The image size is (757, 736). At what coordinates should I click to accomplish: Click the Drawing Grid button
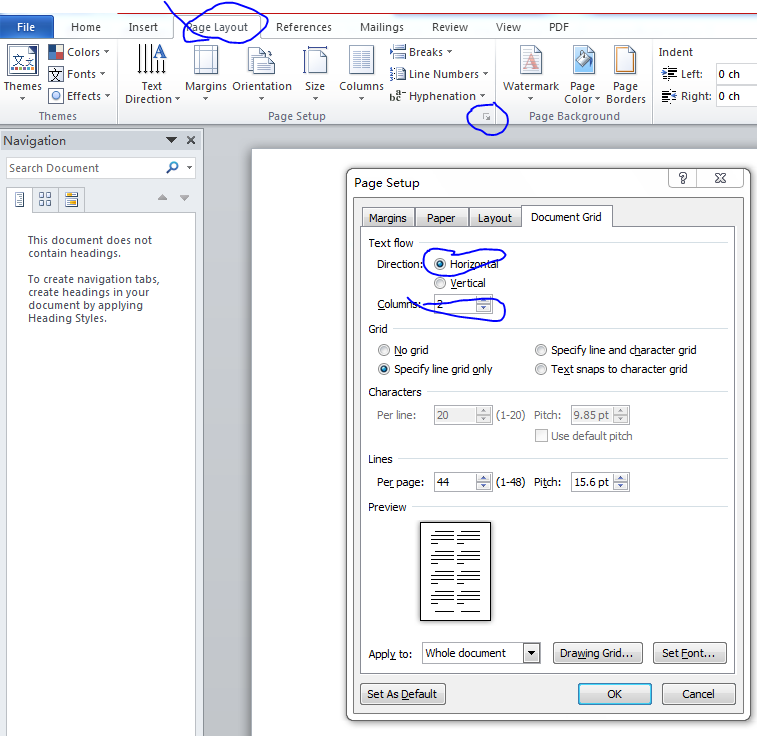(x=597, y=653)
